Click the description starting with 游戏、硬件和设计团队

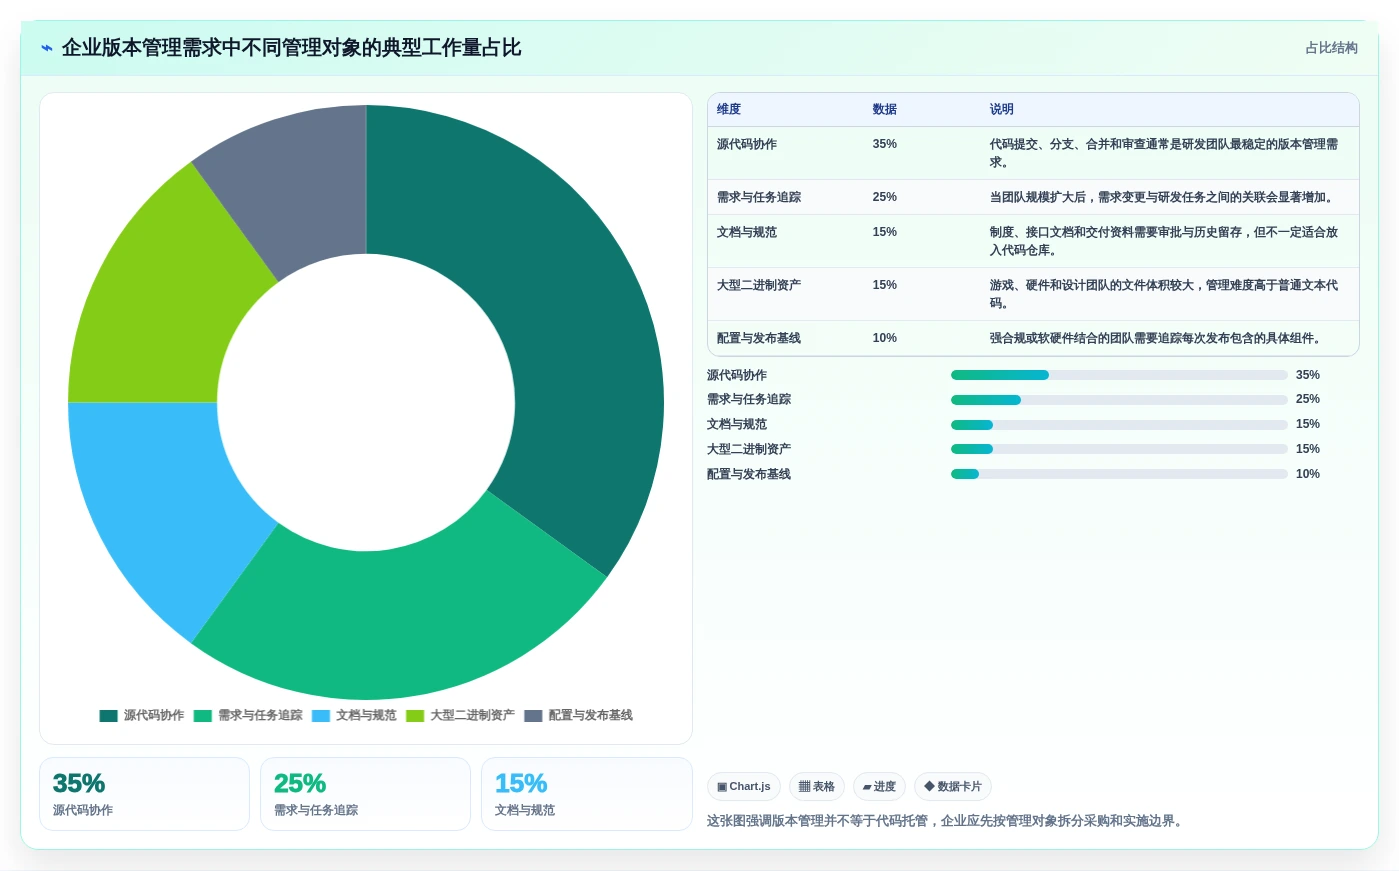pyautogui.click(x=1164, y=294)
